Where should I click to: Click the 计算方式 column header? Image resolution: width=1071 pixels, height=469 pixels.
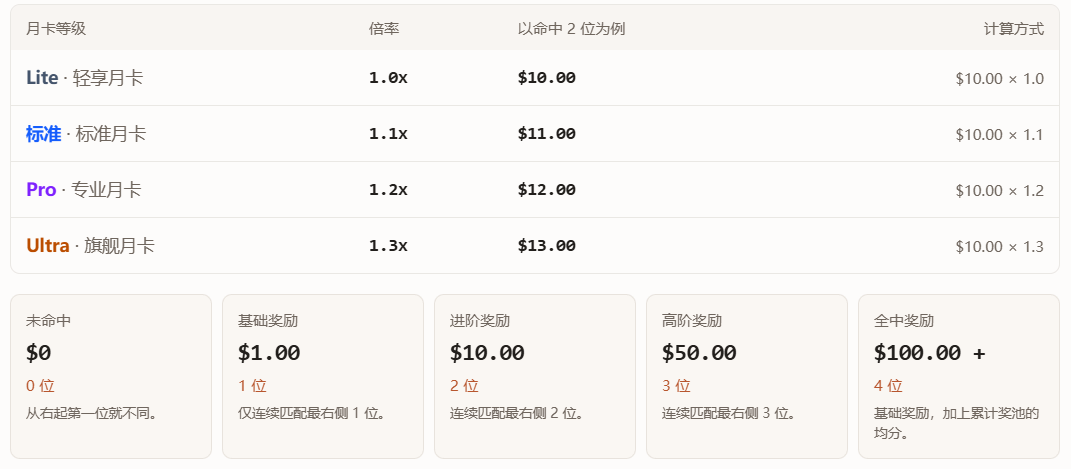point(1014,29)
